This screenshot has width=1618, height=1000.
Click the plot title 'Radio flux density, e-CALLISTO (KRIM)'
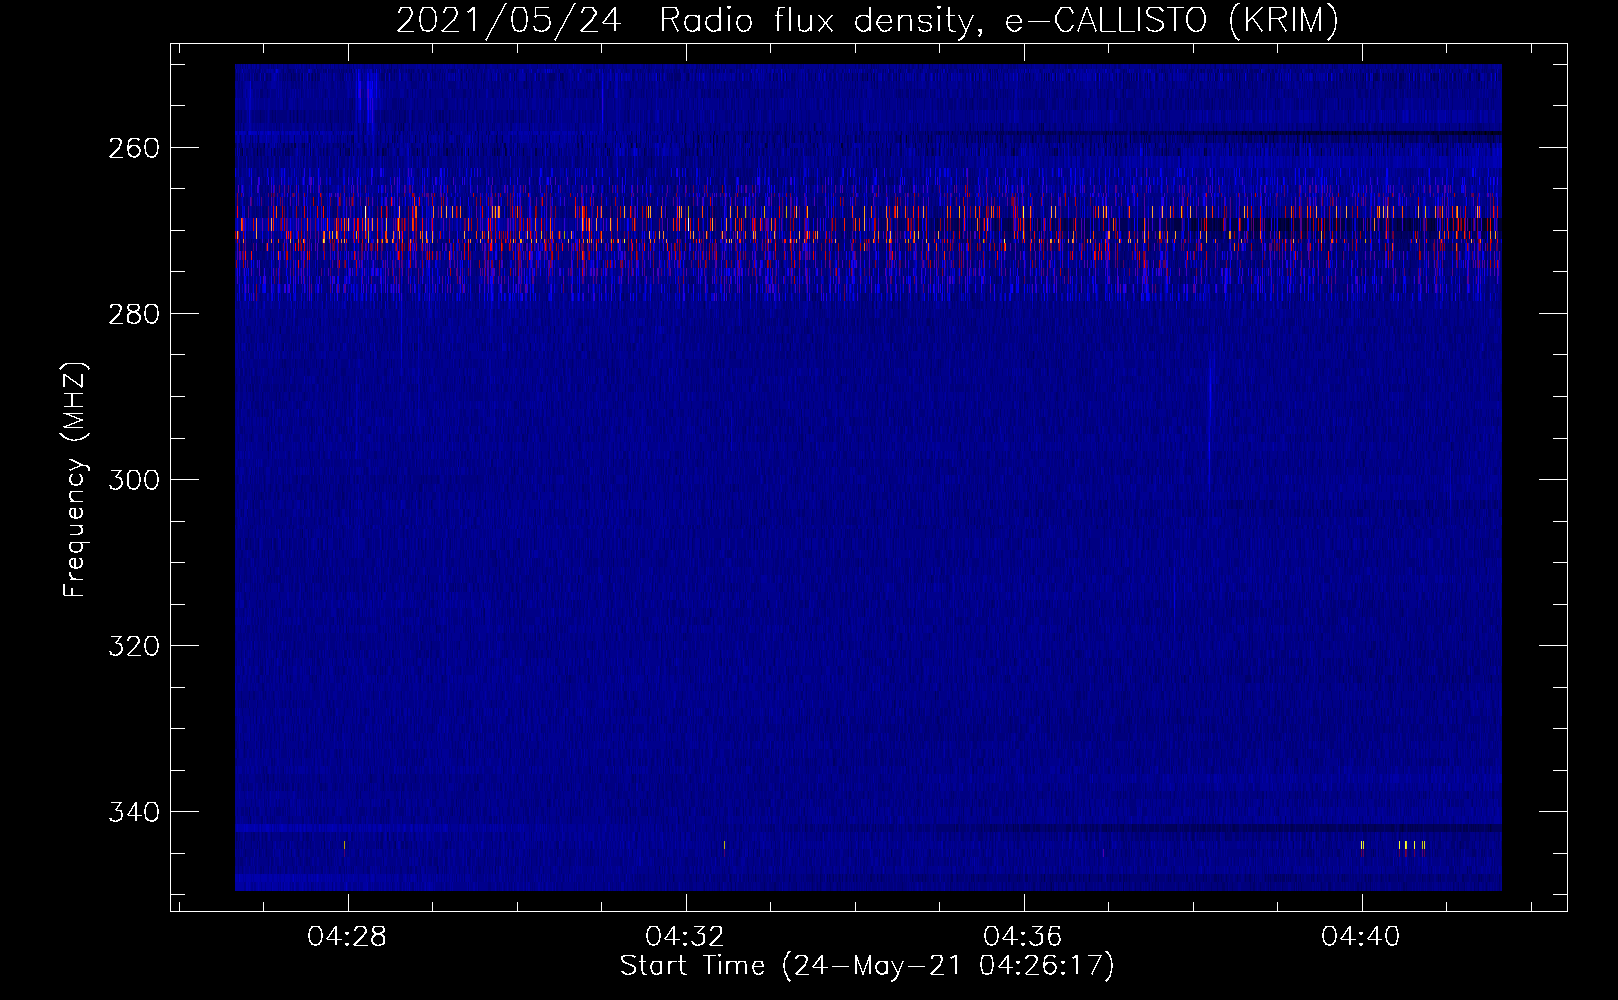tap(998, 20)
